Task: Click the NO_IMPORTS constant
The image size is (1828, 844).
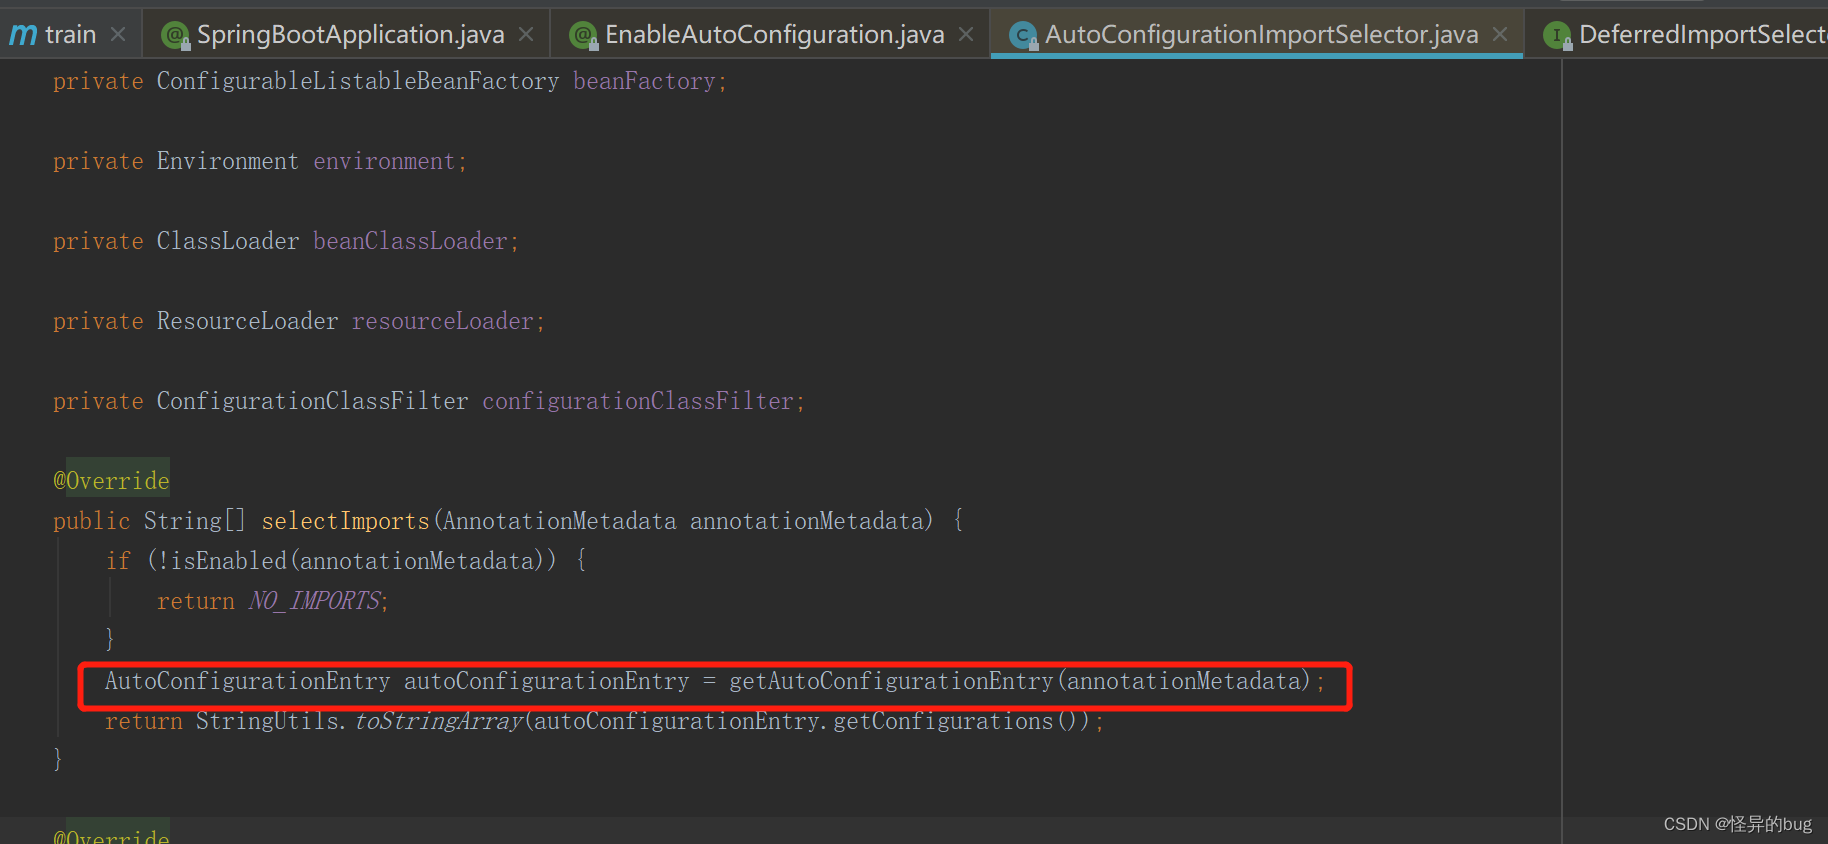Action: [x=314, y=601]
